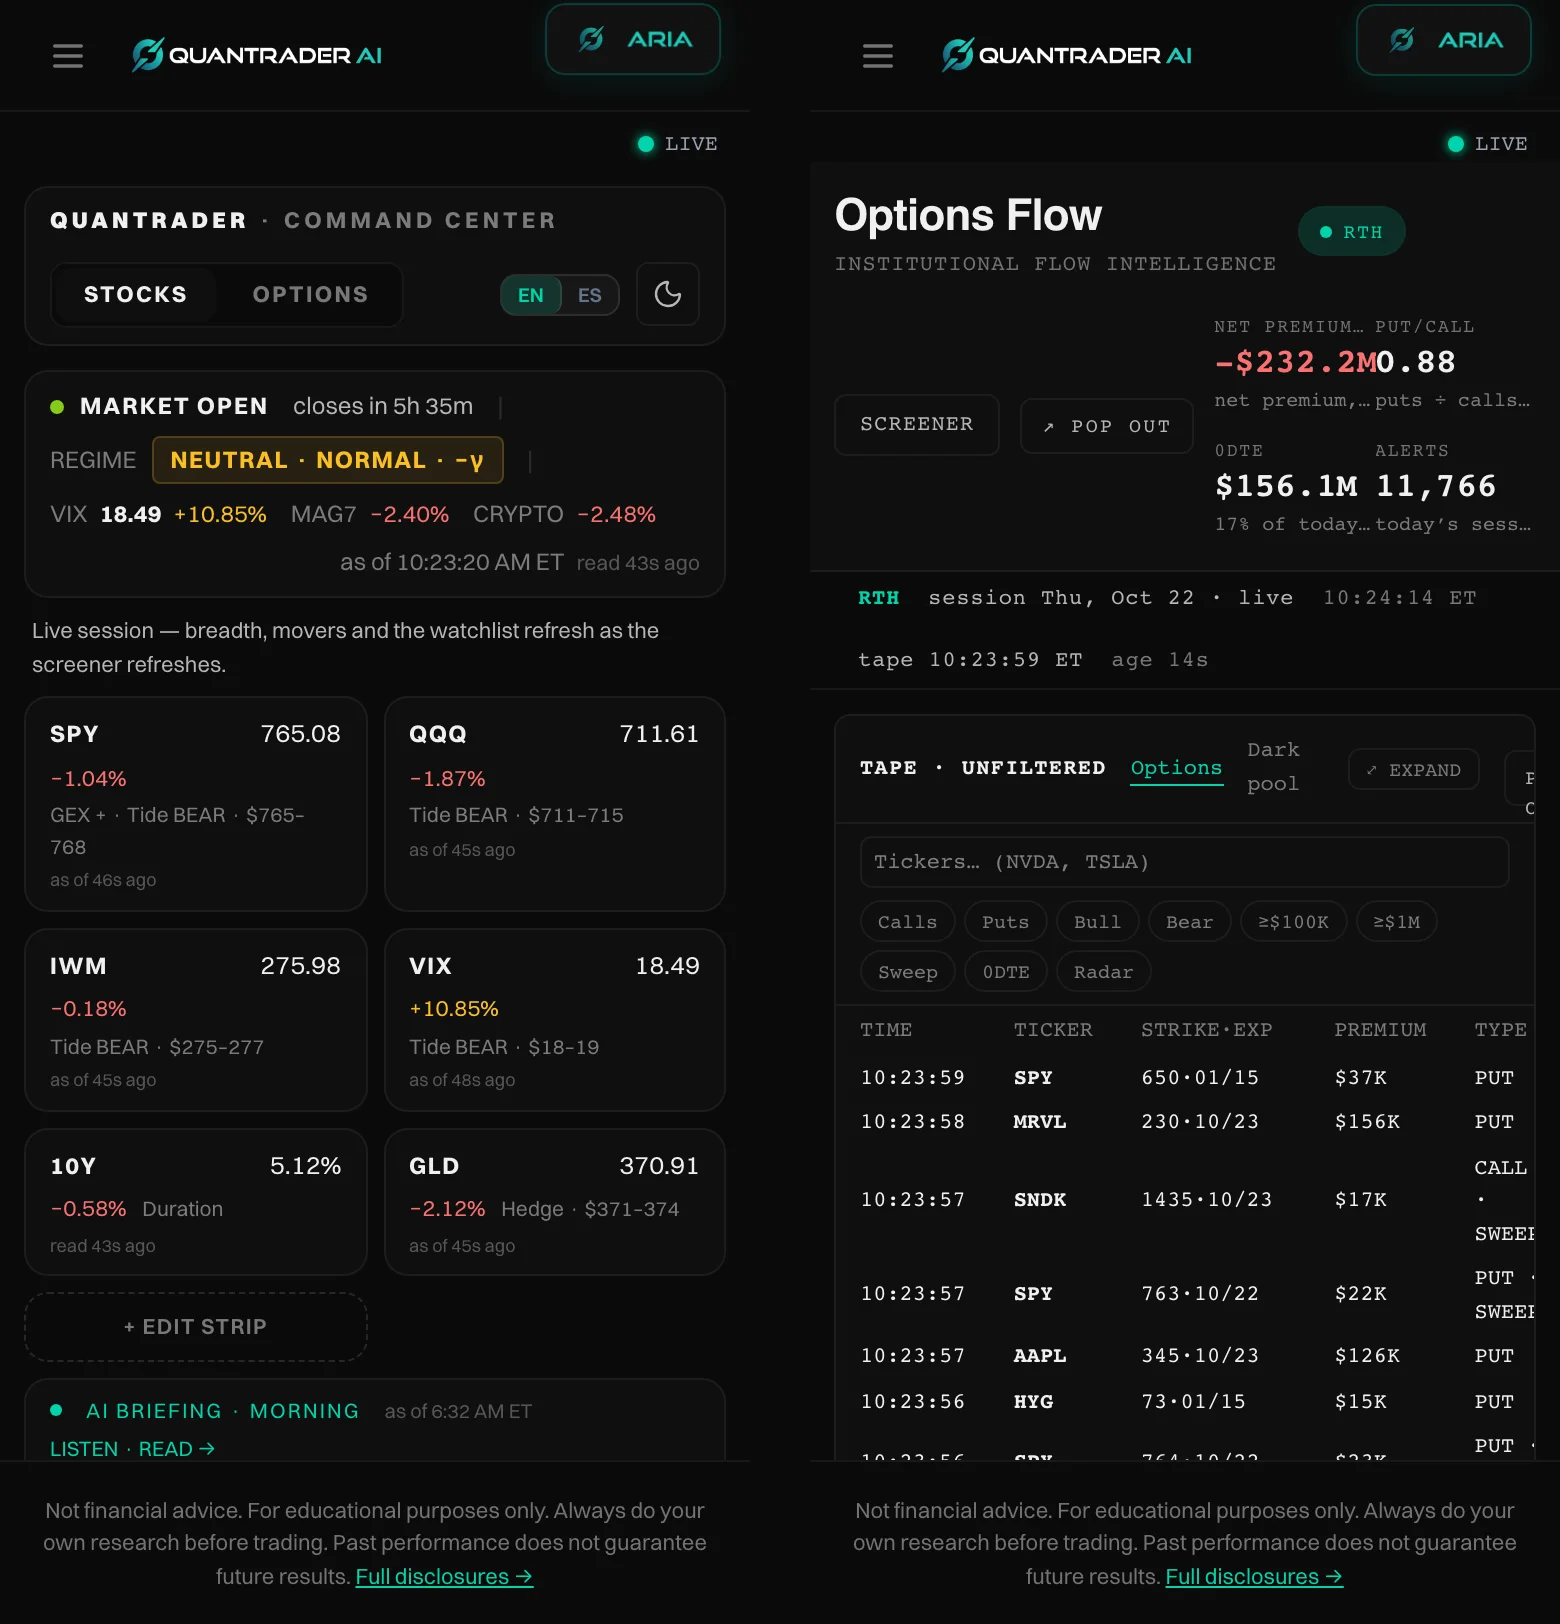Click the SCREENER button
This screenshot has height=1624, width=1560.
point(917,425)
